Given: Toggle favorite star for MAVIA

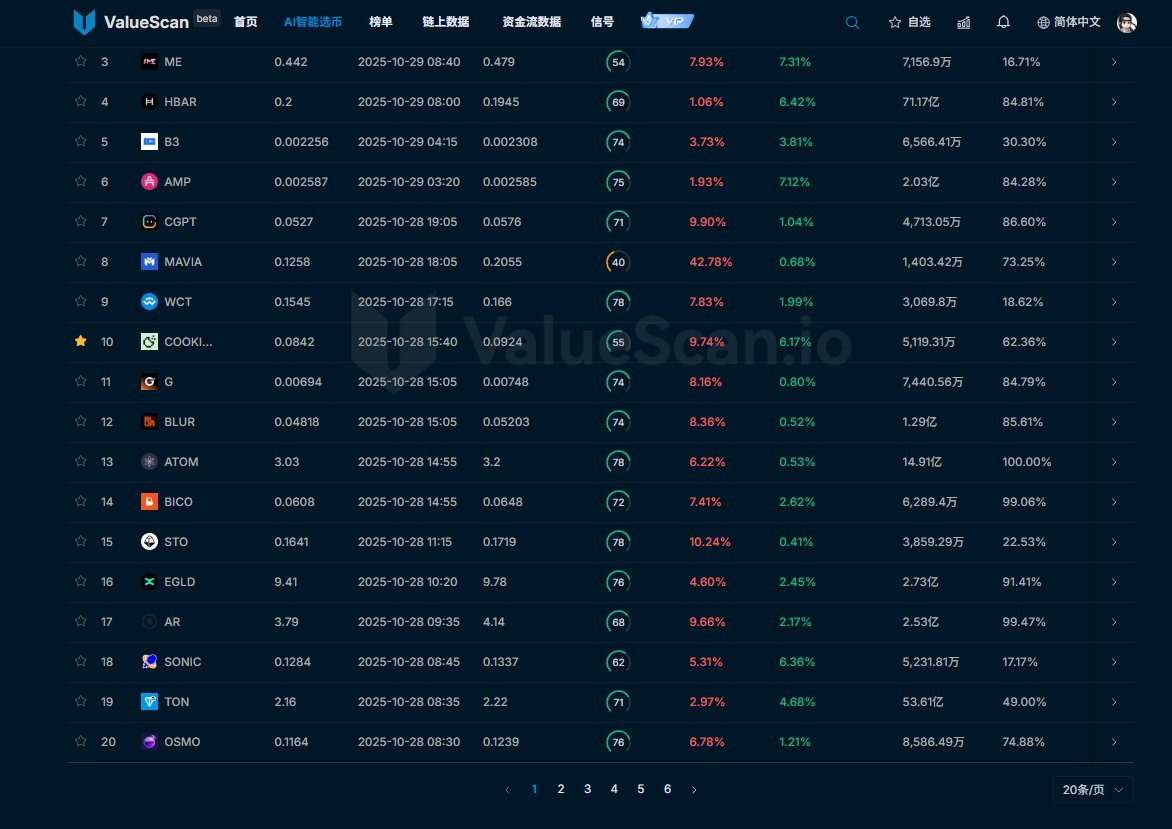Looking at the screenshot, I should 81,261.
